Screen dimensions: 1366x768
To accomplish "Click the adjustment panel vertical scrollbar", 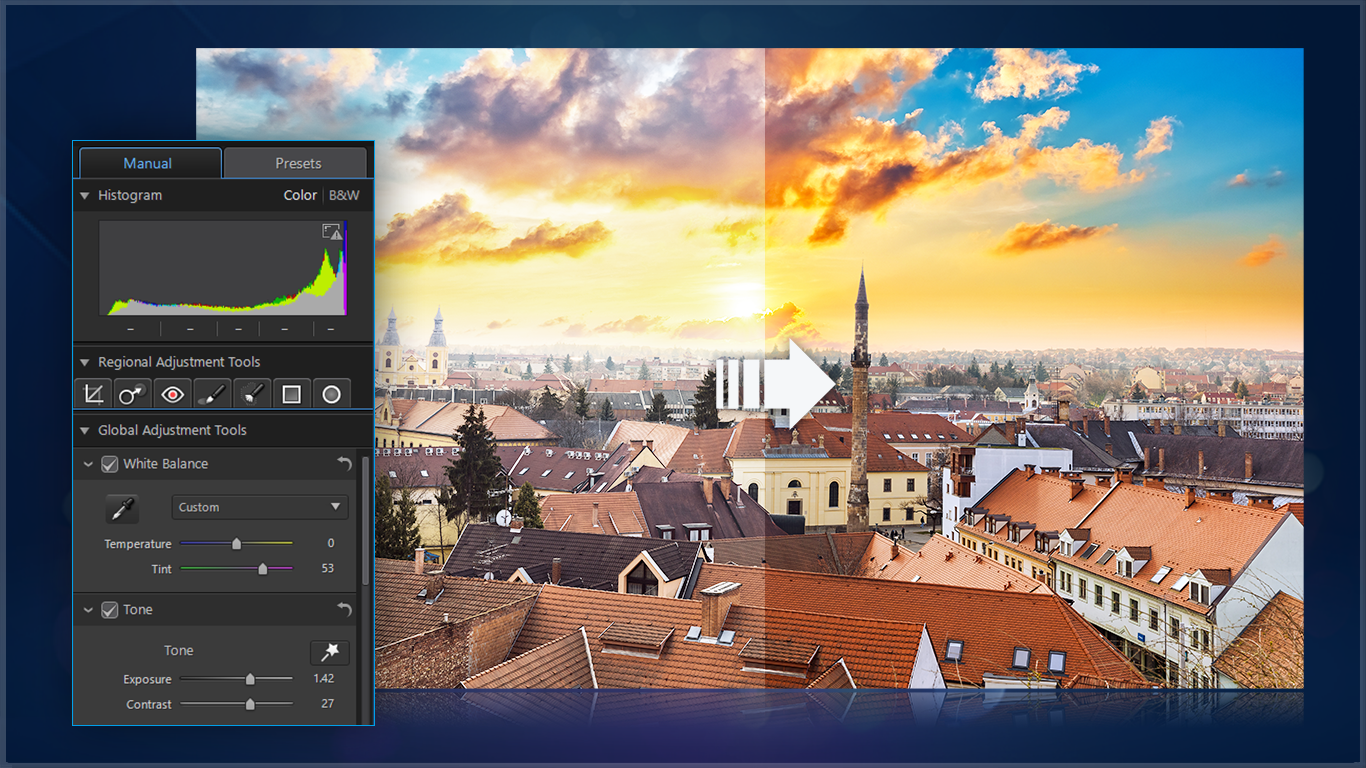I will pos(364,520).
